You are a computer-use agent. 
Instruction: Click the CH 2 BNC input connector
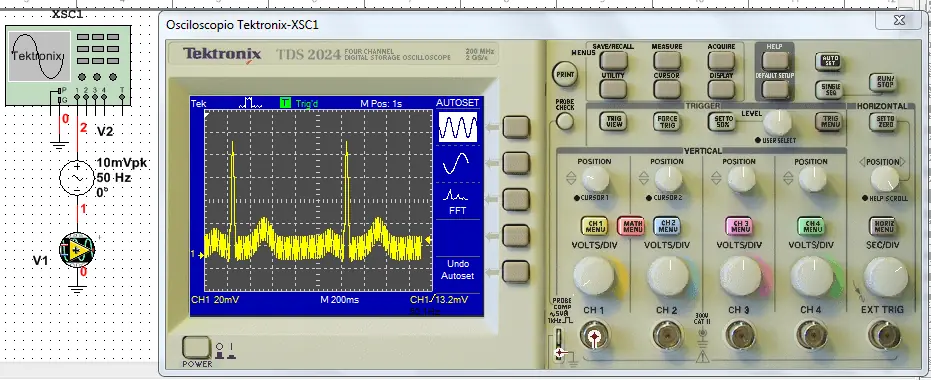click(x=667, y=337)
